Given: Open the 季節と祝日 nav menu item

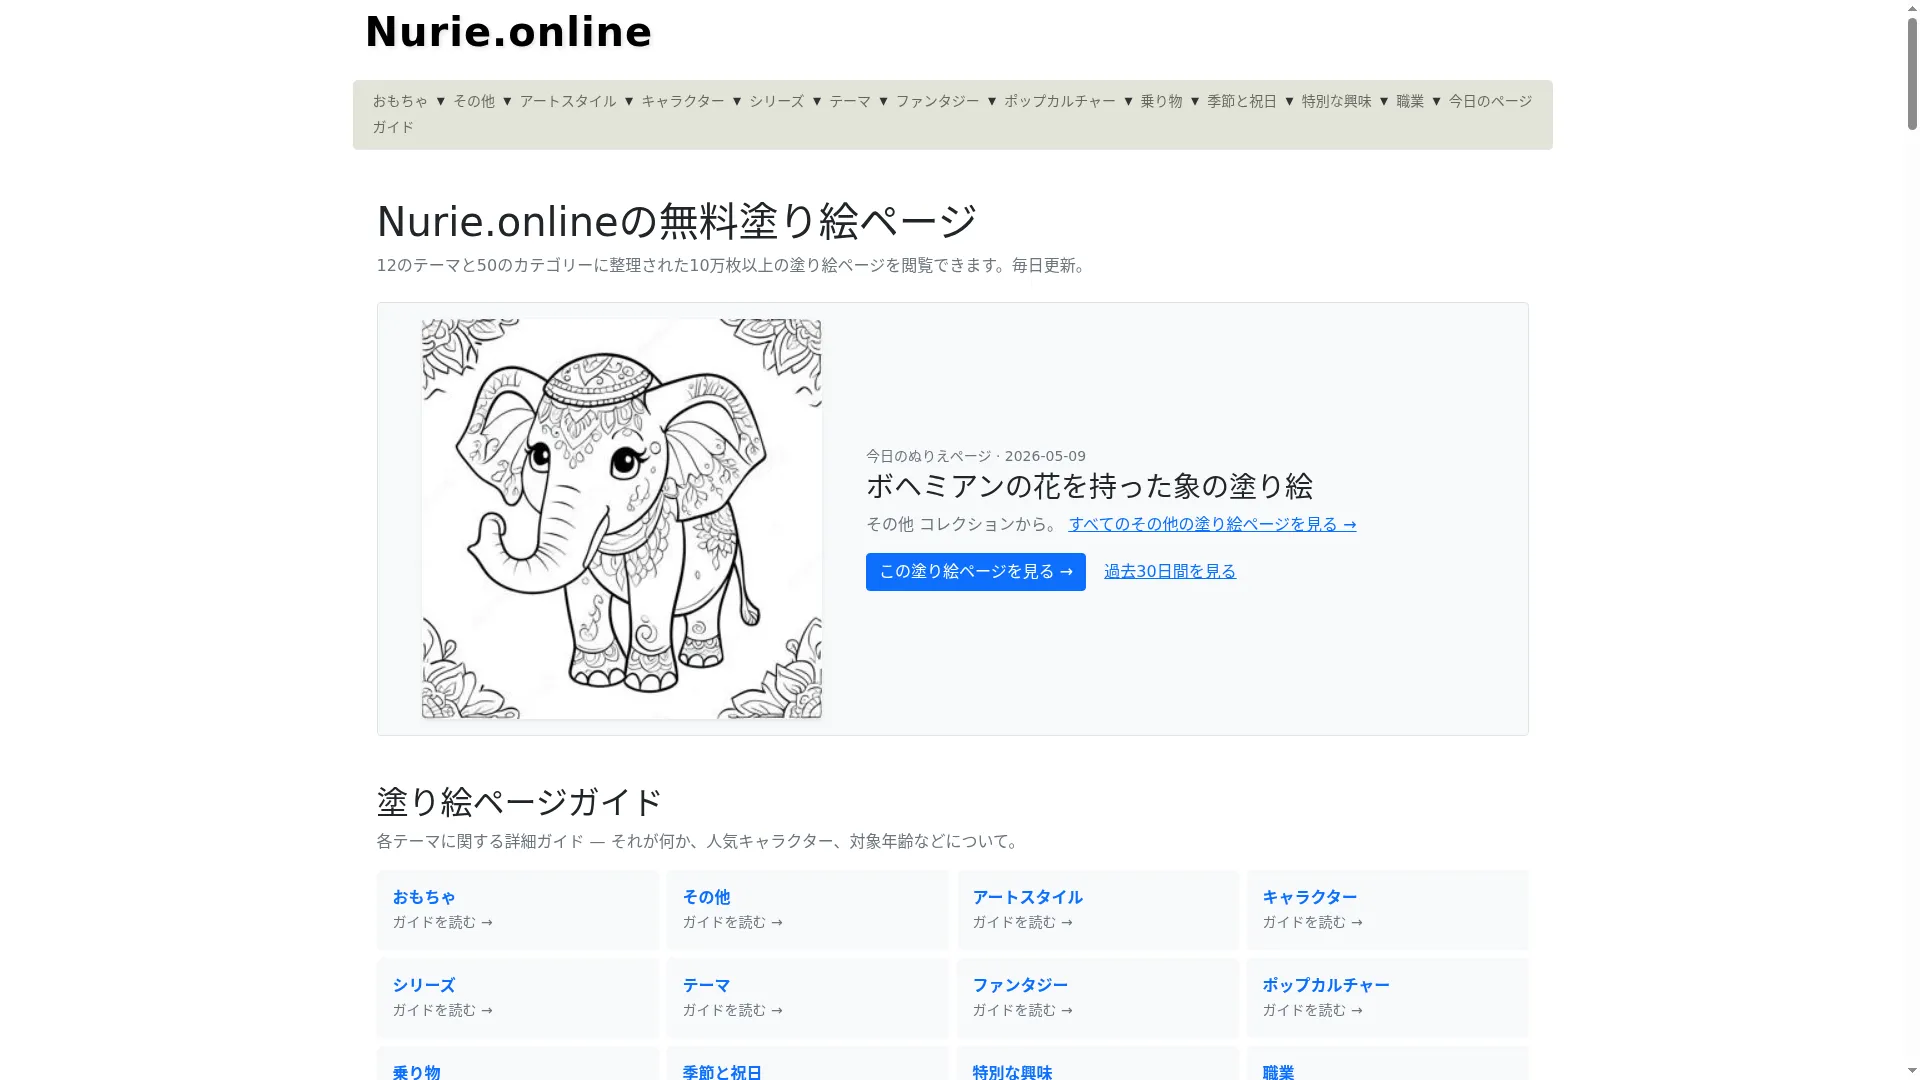Looking at the screenshot, I should (1242, 101).
